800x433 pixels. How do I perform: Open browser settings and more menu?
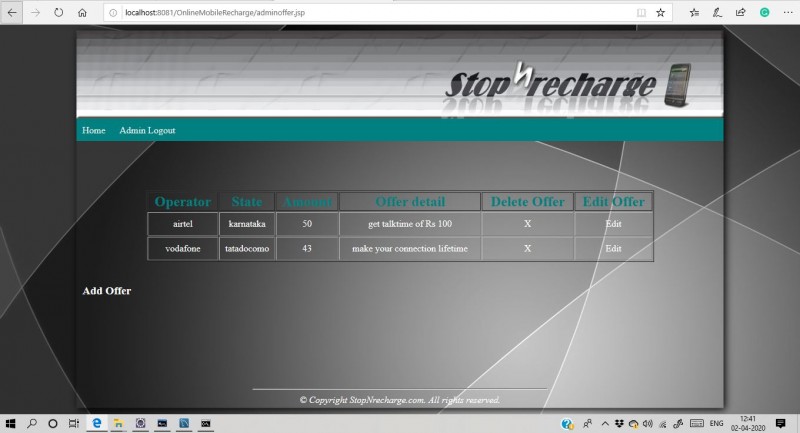tap(788, 13)
